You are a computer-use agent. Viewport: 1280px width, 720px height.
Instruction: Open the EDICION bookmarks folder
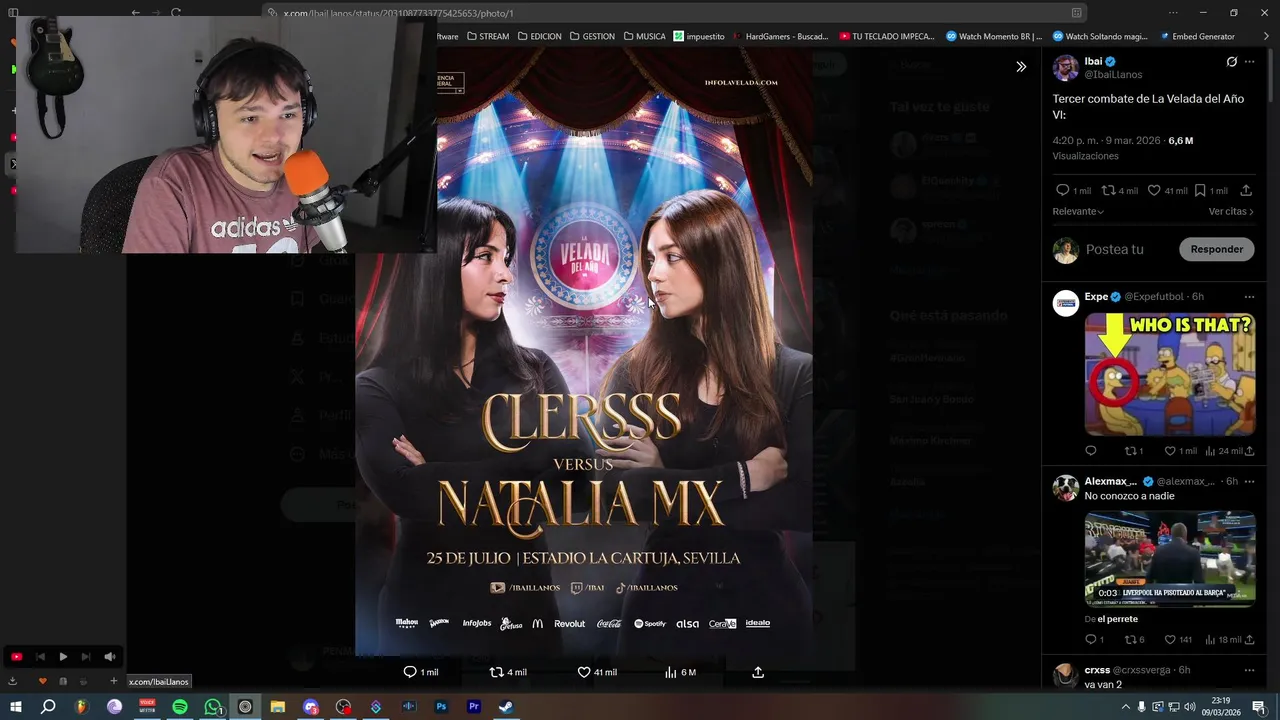click(539, 36)
